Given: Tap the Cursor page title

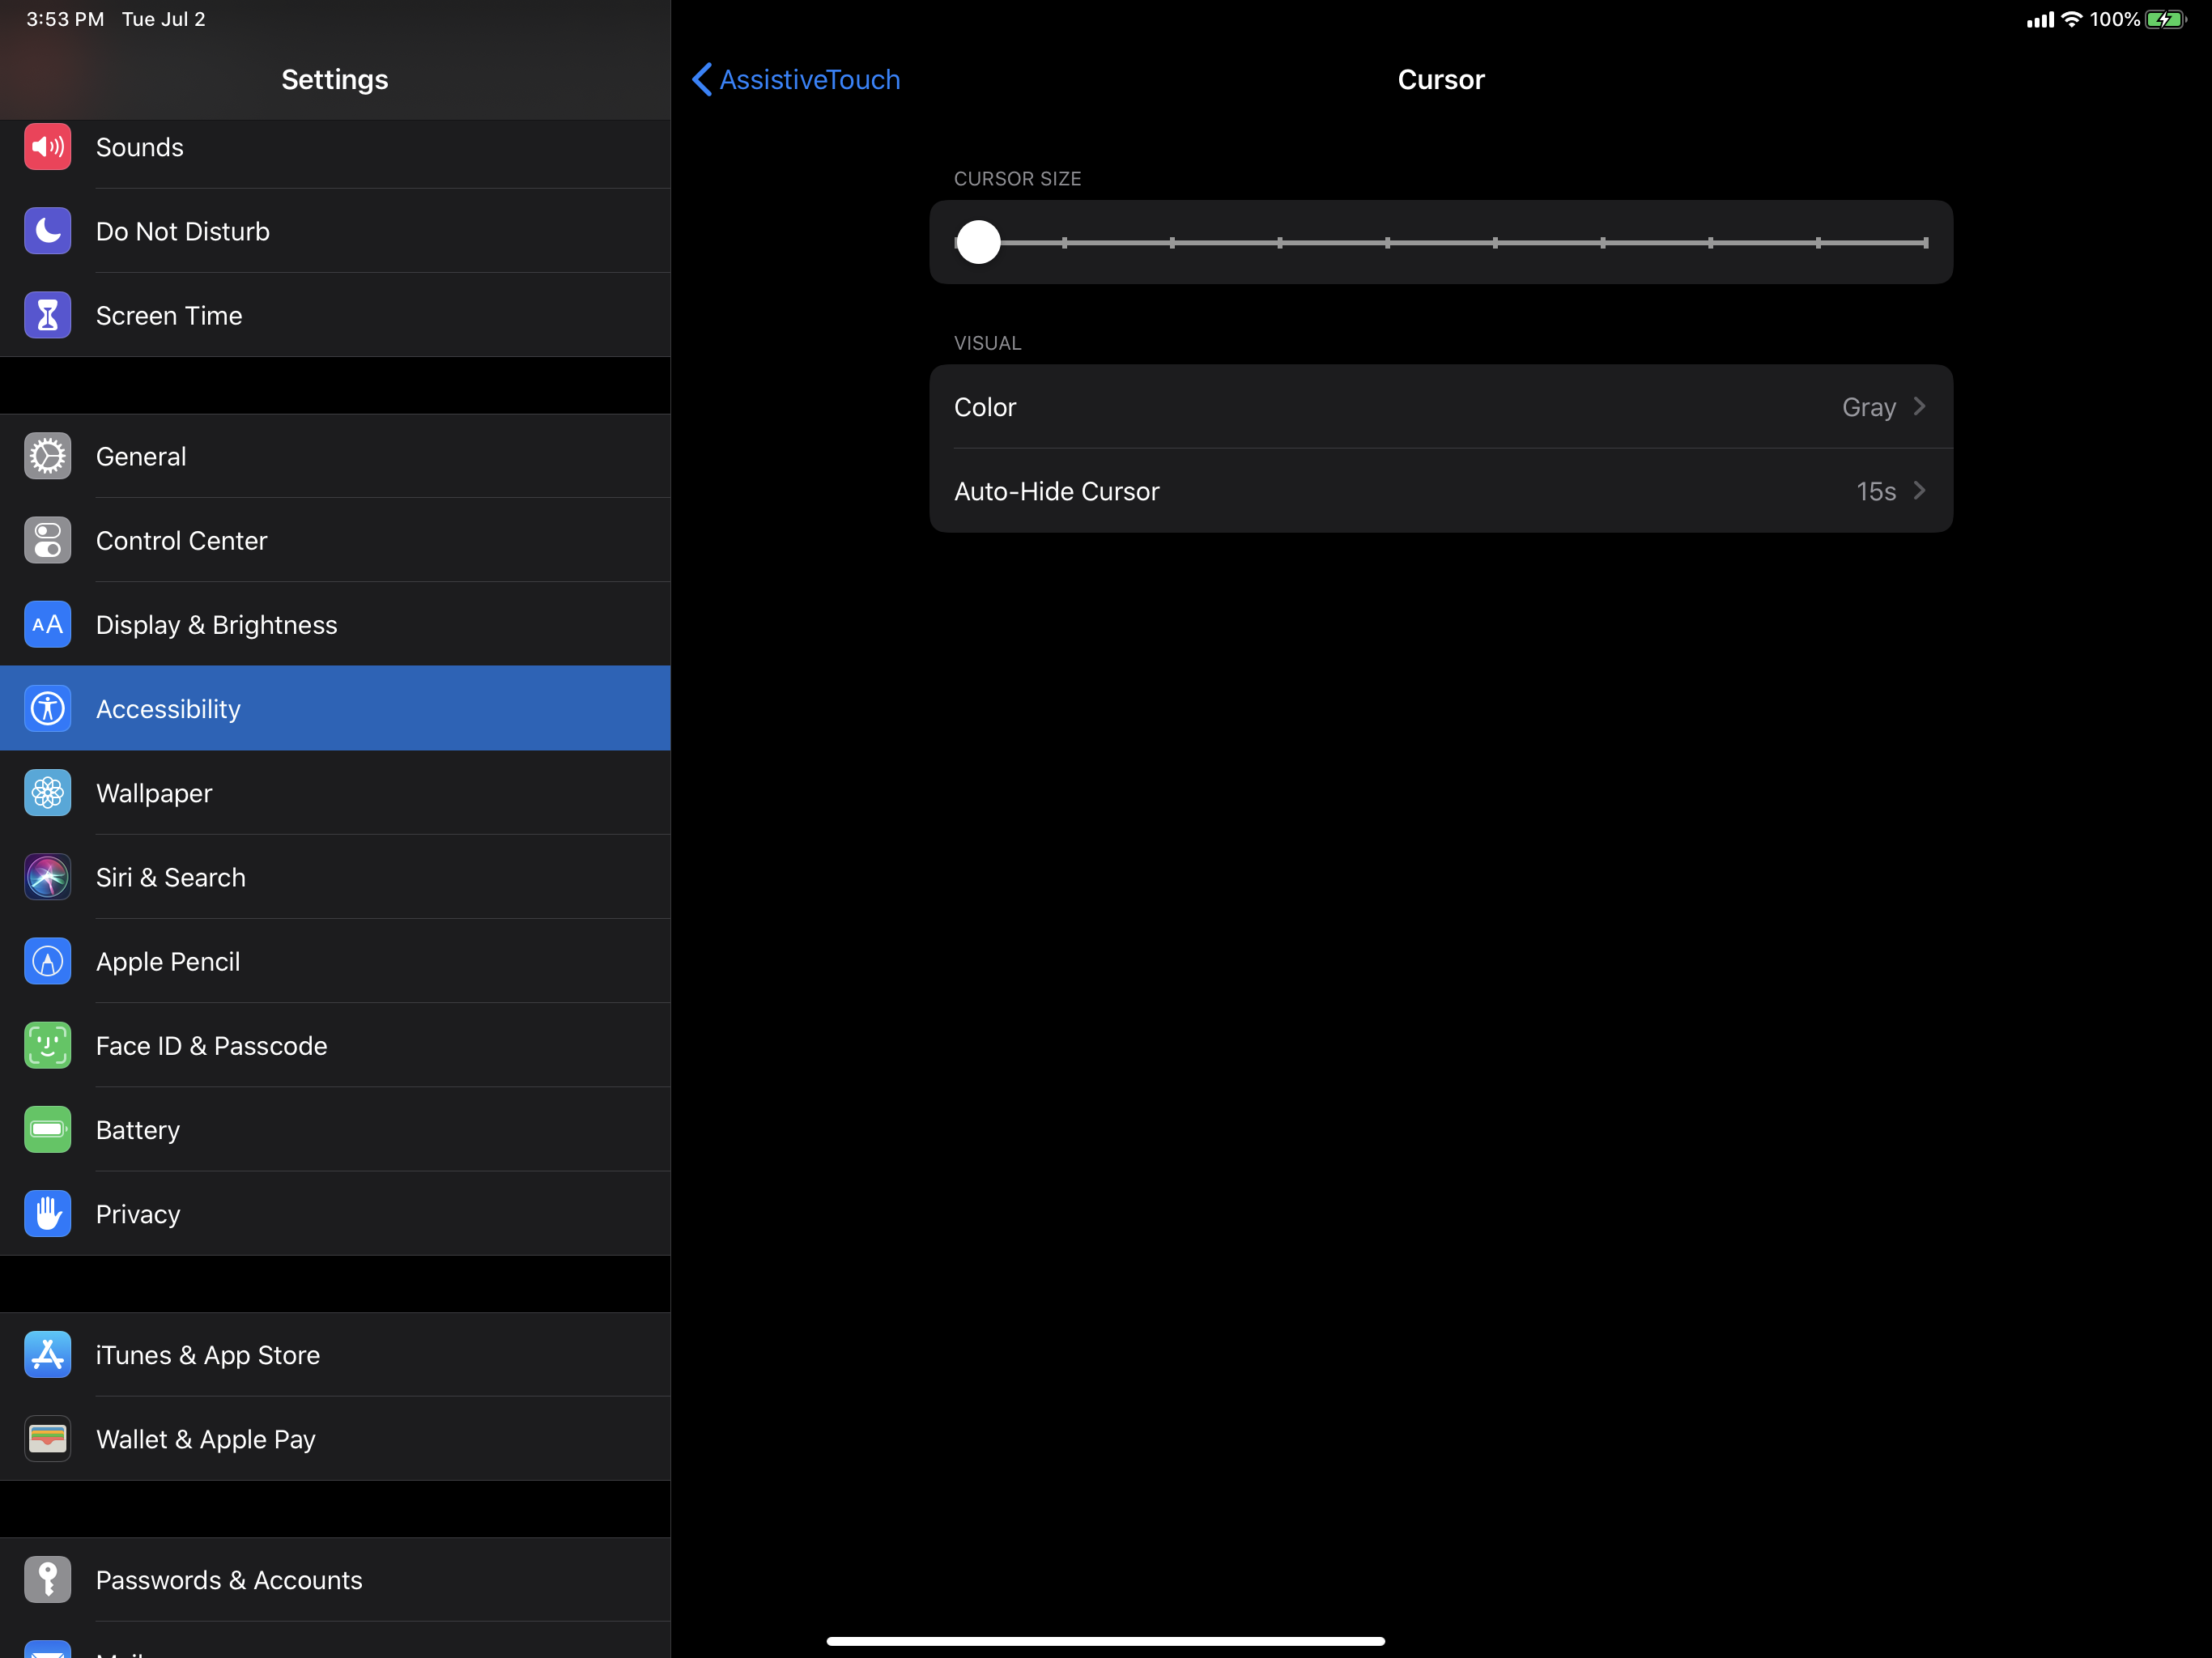Looking at the screenshot, I should coord(1440,79).
